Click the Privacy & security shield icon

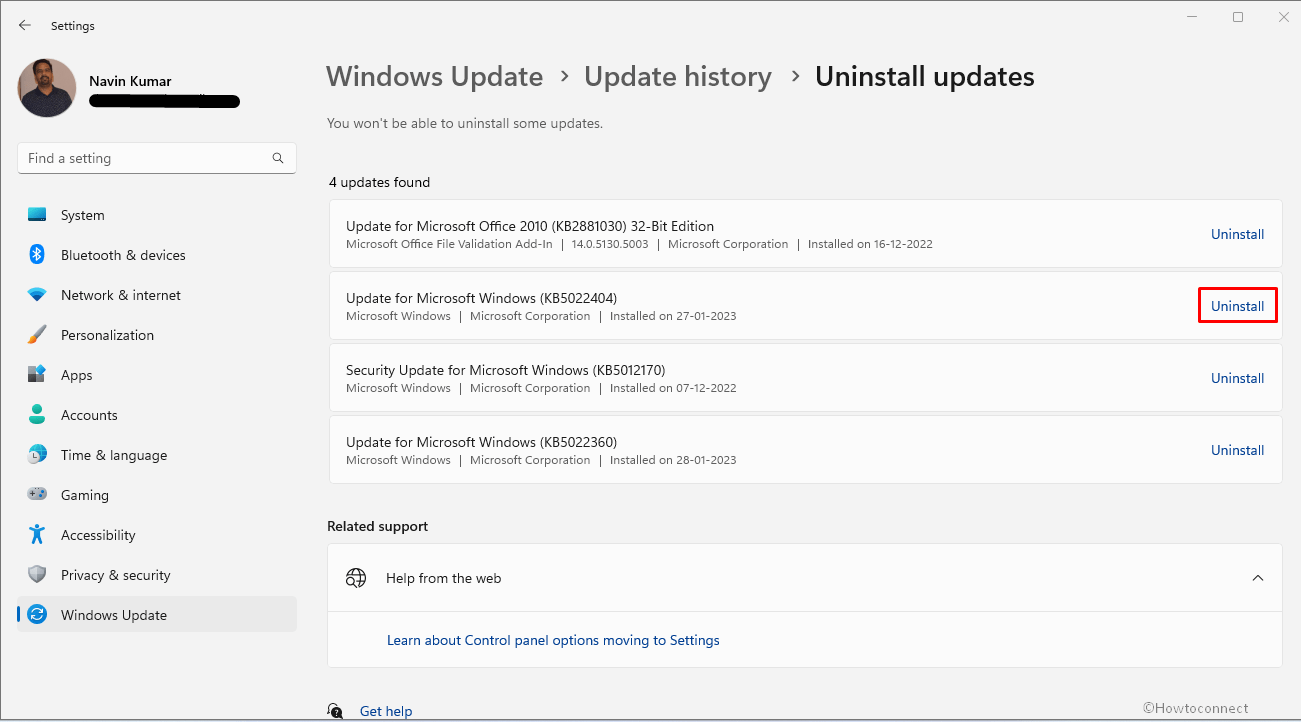pos(37,575)
